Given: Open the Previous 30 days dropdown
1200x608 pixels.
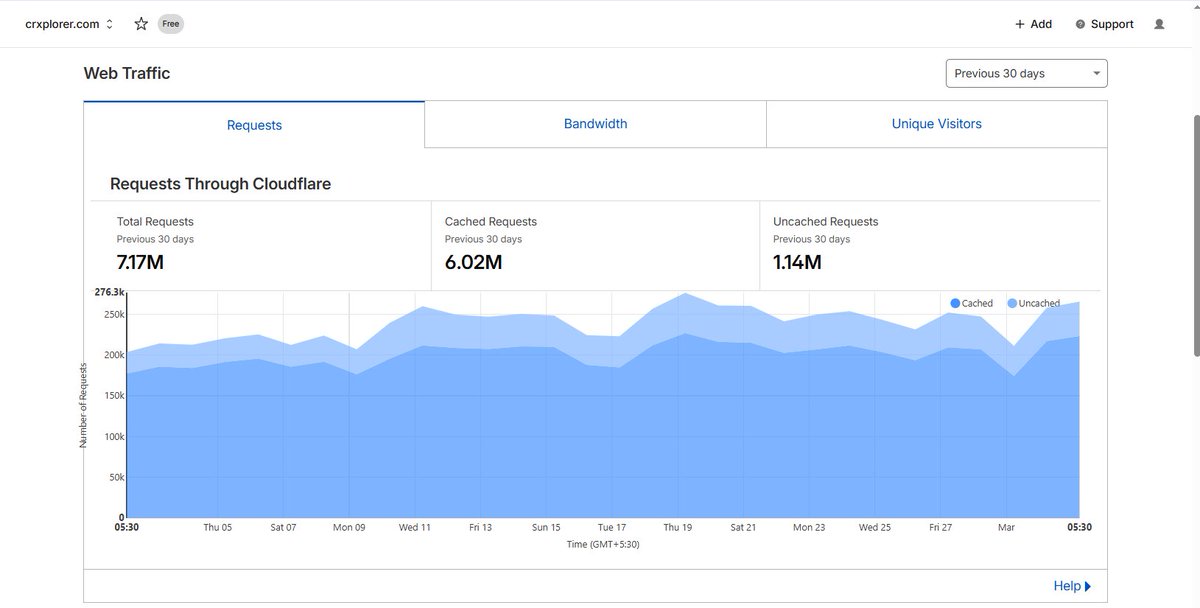Looking at the screenshot, I should (x=1026, y=73).
